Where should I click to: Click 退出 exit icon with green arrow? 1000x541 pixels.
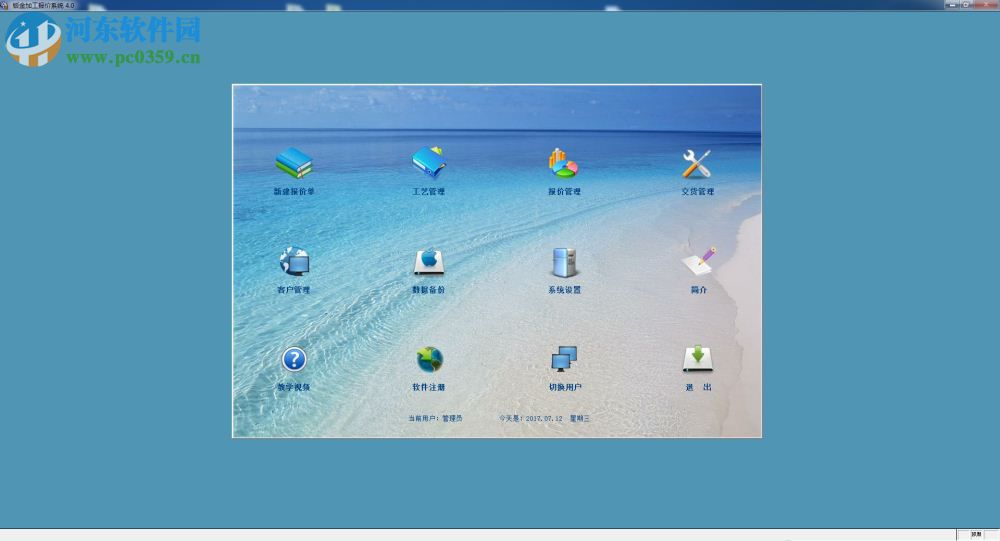pyautogui.click(x=698, y=359)
